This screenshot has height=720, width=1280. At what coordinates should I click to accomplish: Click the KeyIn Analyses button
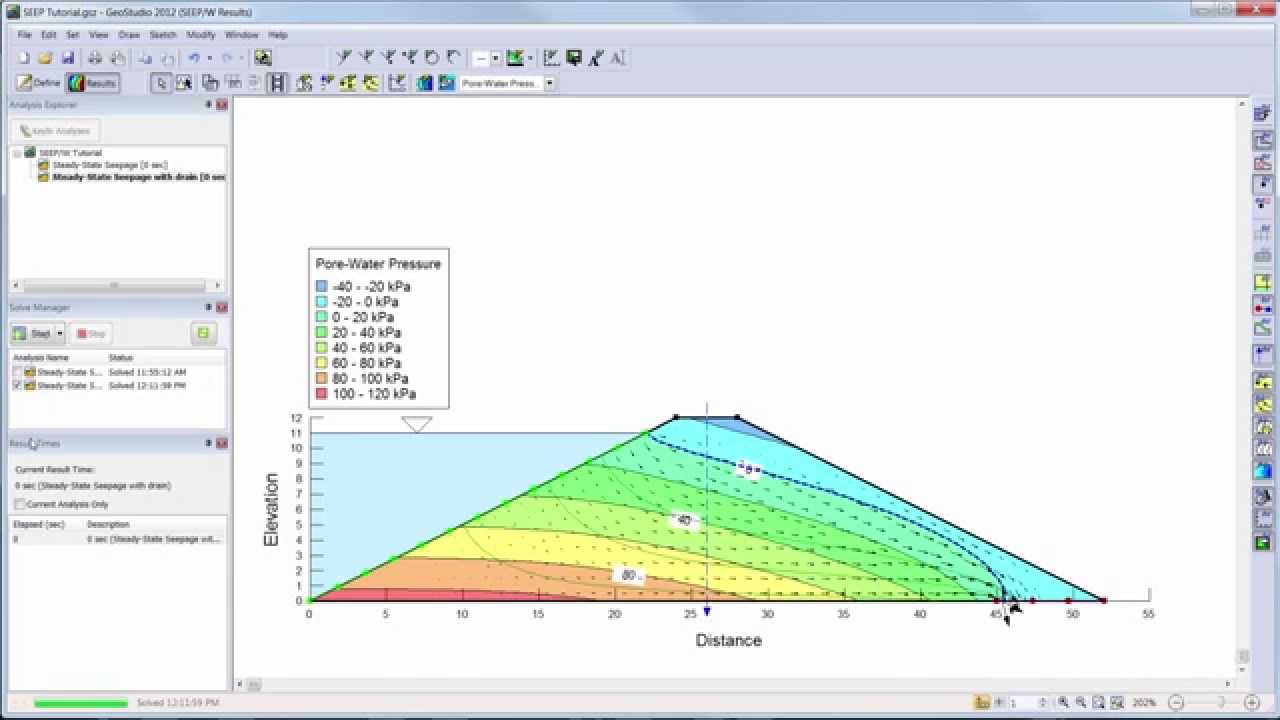pos(55,131)
